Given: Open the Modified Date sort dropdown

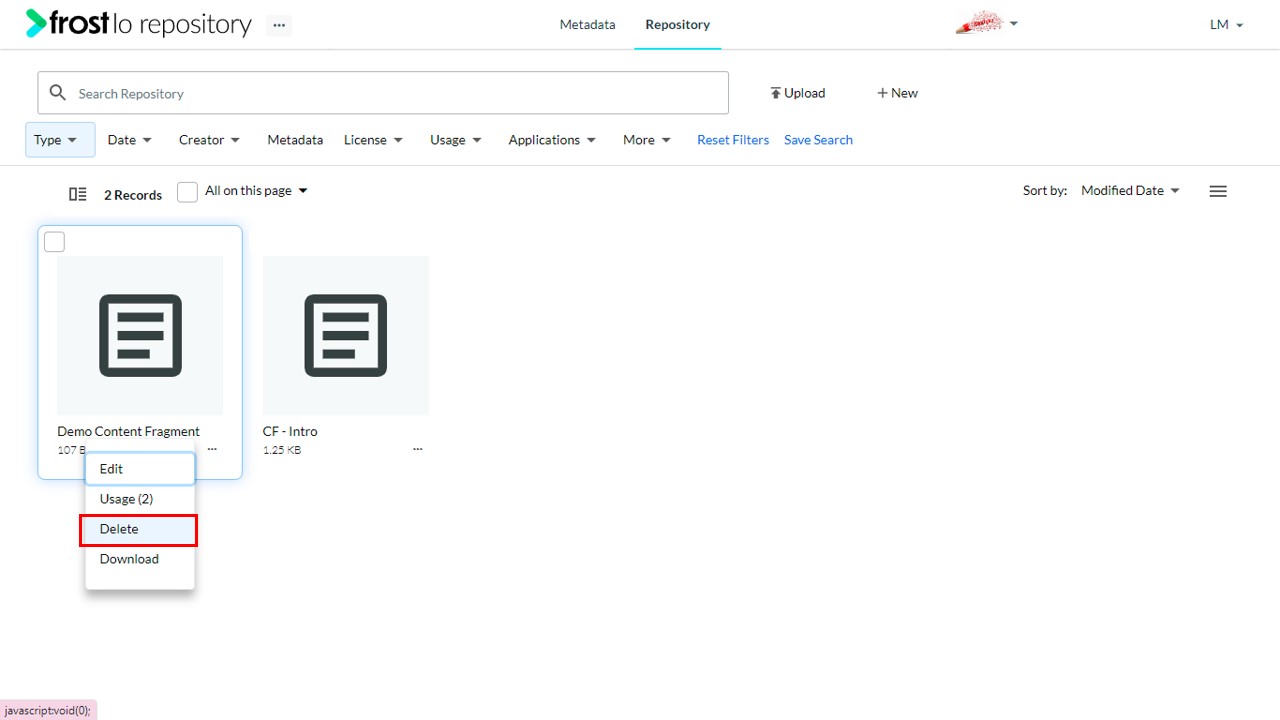Looking at the screenshot, I should coord(1130,191).
